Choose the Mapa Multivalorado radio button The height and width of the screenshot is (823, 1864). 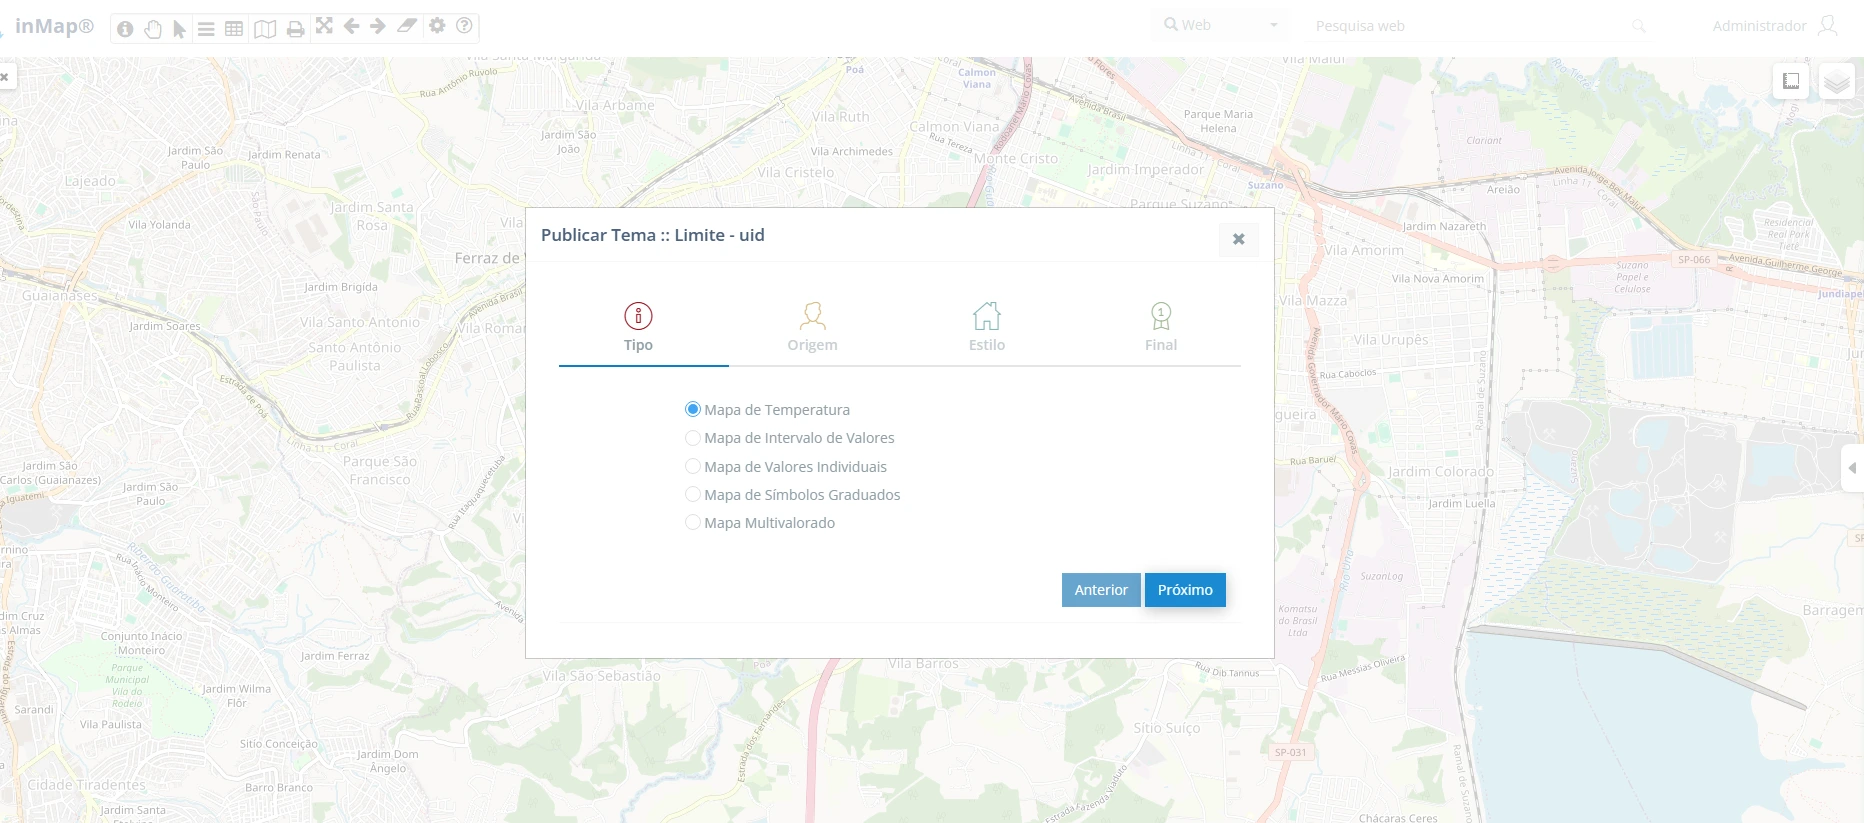(693, 522)
